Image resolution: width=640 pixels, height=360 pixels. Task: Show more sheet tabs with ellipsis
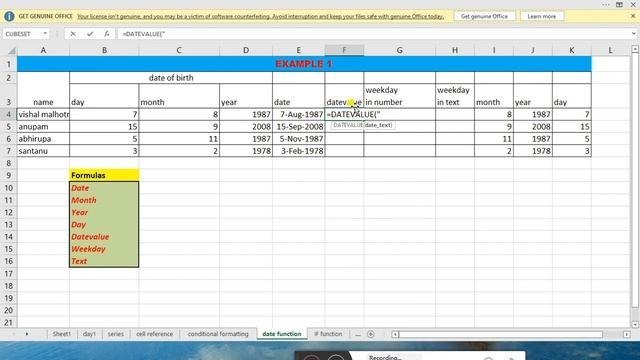pyautogui.click(x=358, y=335)
